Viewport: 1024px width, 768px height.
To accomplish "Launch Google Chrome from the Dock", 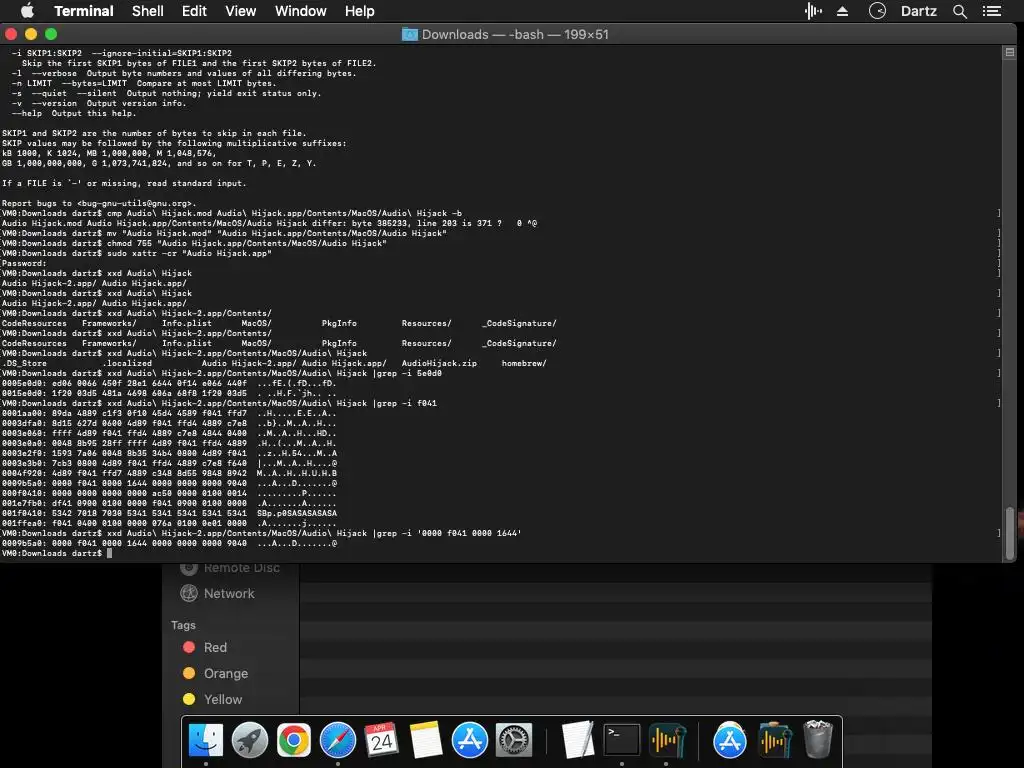I will (x=293, y=740).
